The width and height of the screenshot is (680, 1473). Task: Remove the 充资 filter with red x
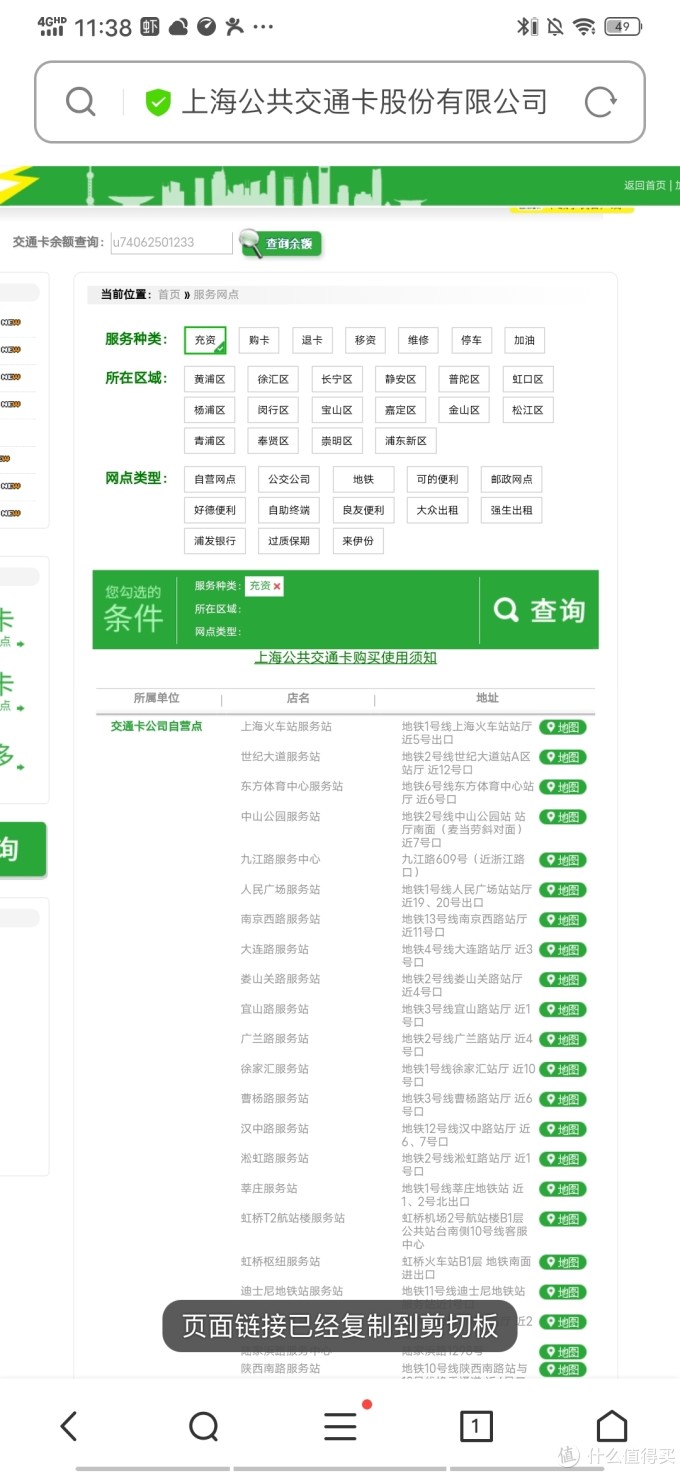[277, 586]
